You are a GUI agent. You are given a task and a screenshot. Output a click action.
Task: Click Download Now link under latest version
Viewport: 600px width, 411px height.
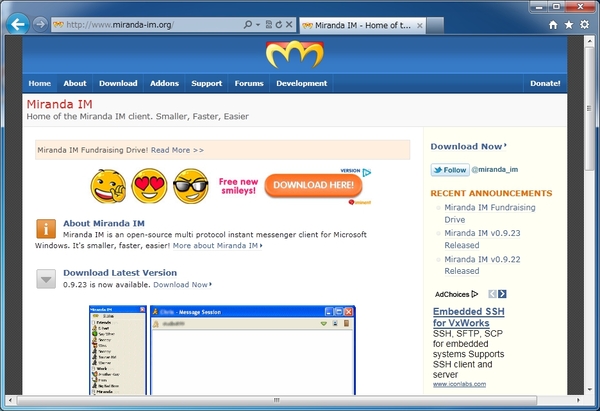point(183,285)
